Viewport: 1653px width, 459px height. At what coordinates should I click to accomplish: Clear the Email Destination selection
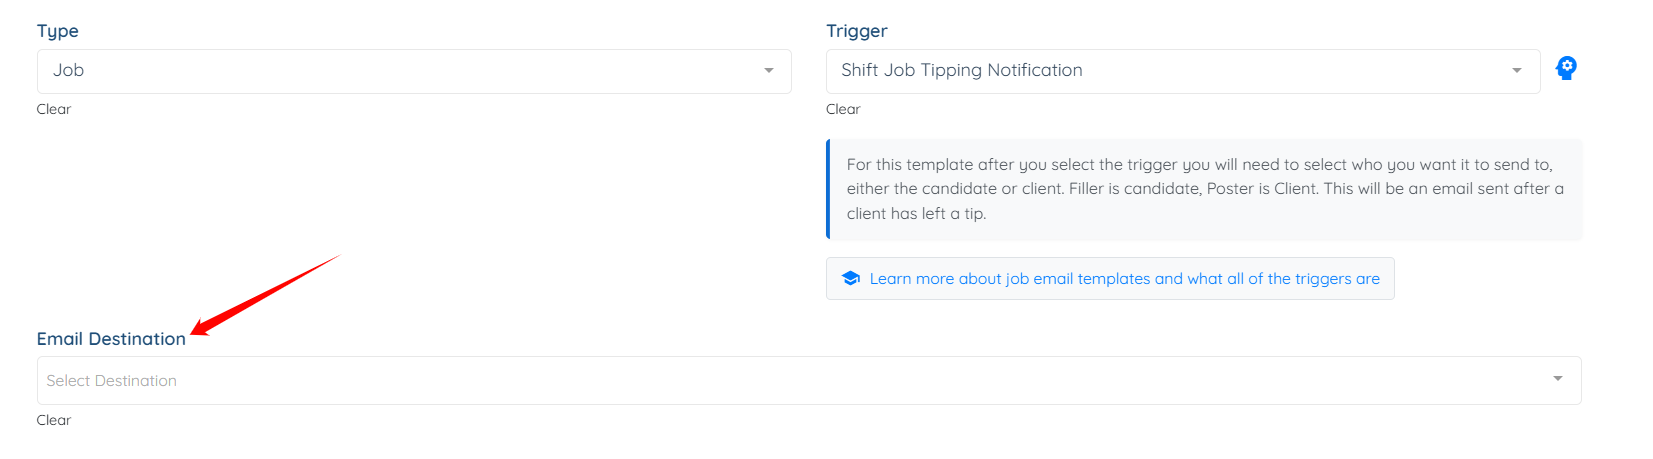[x=54, y=420]
